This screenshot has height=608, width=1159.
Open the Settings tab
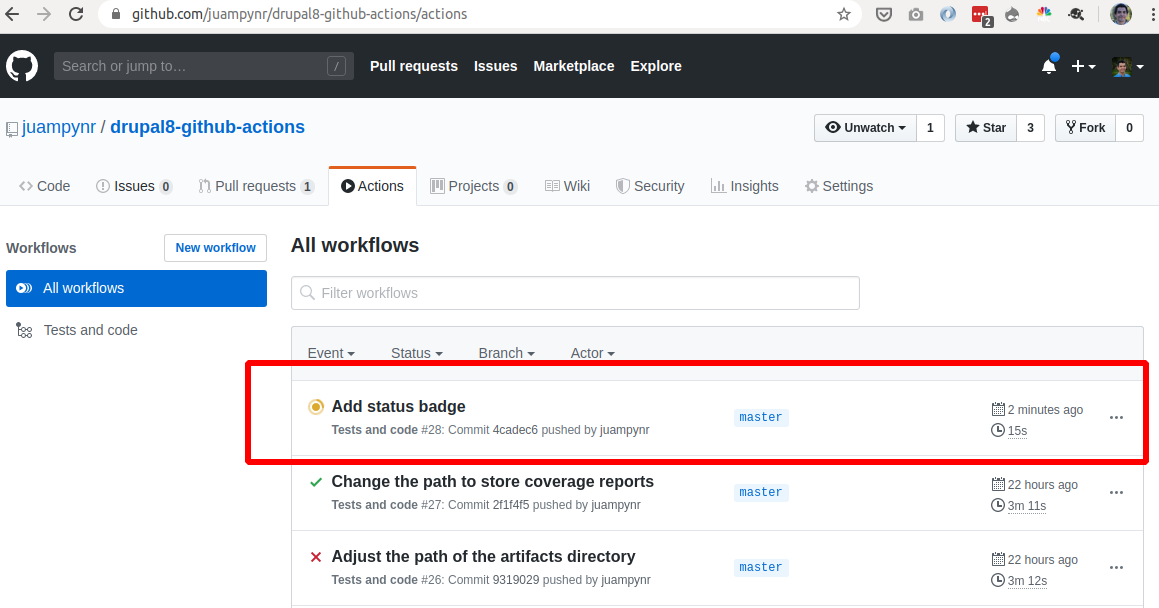pos(838,186)
